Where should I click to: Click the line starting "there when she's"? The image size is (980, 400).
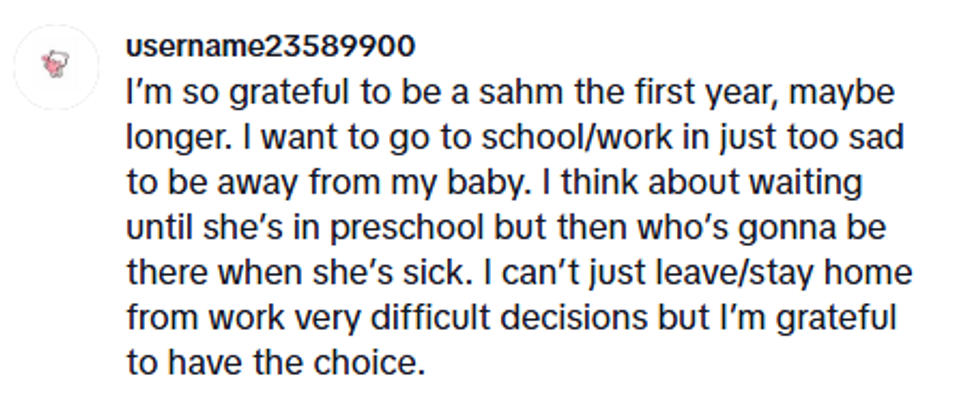pyautogui.click(x=518, y=273)
